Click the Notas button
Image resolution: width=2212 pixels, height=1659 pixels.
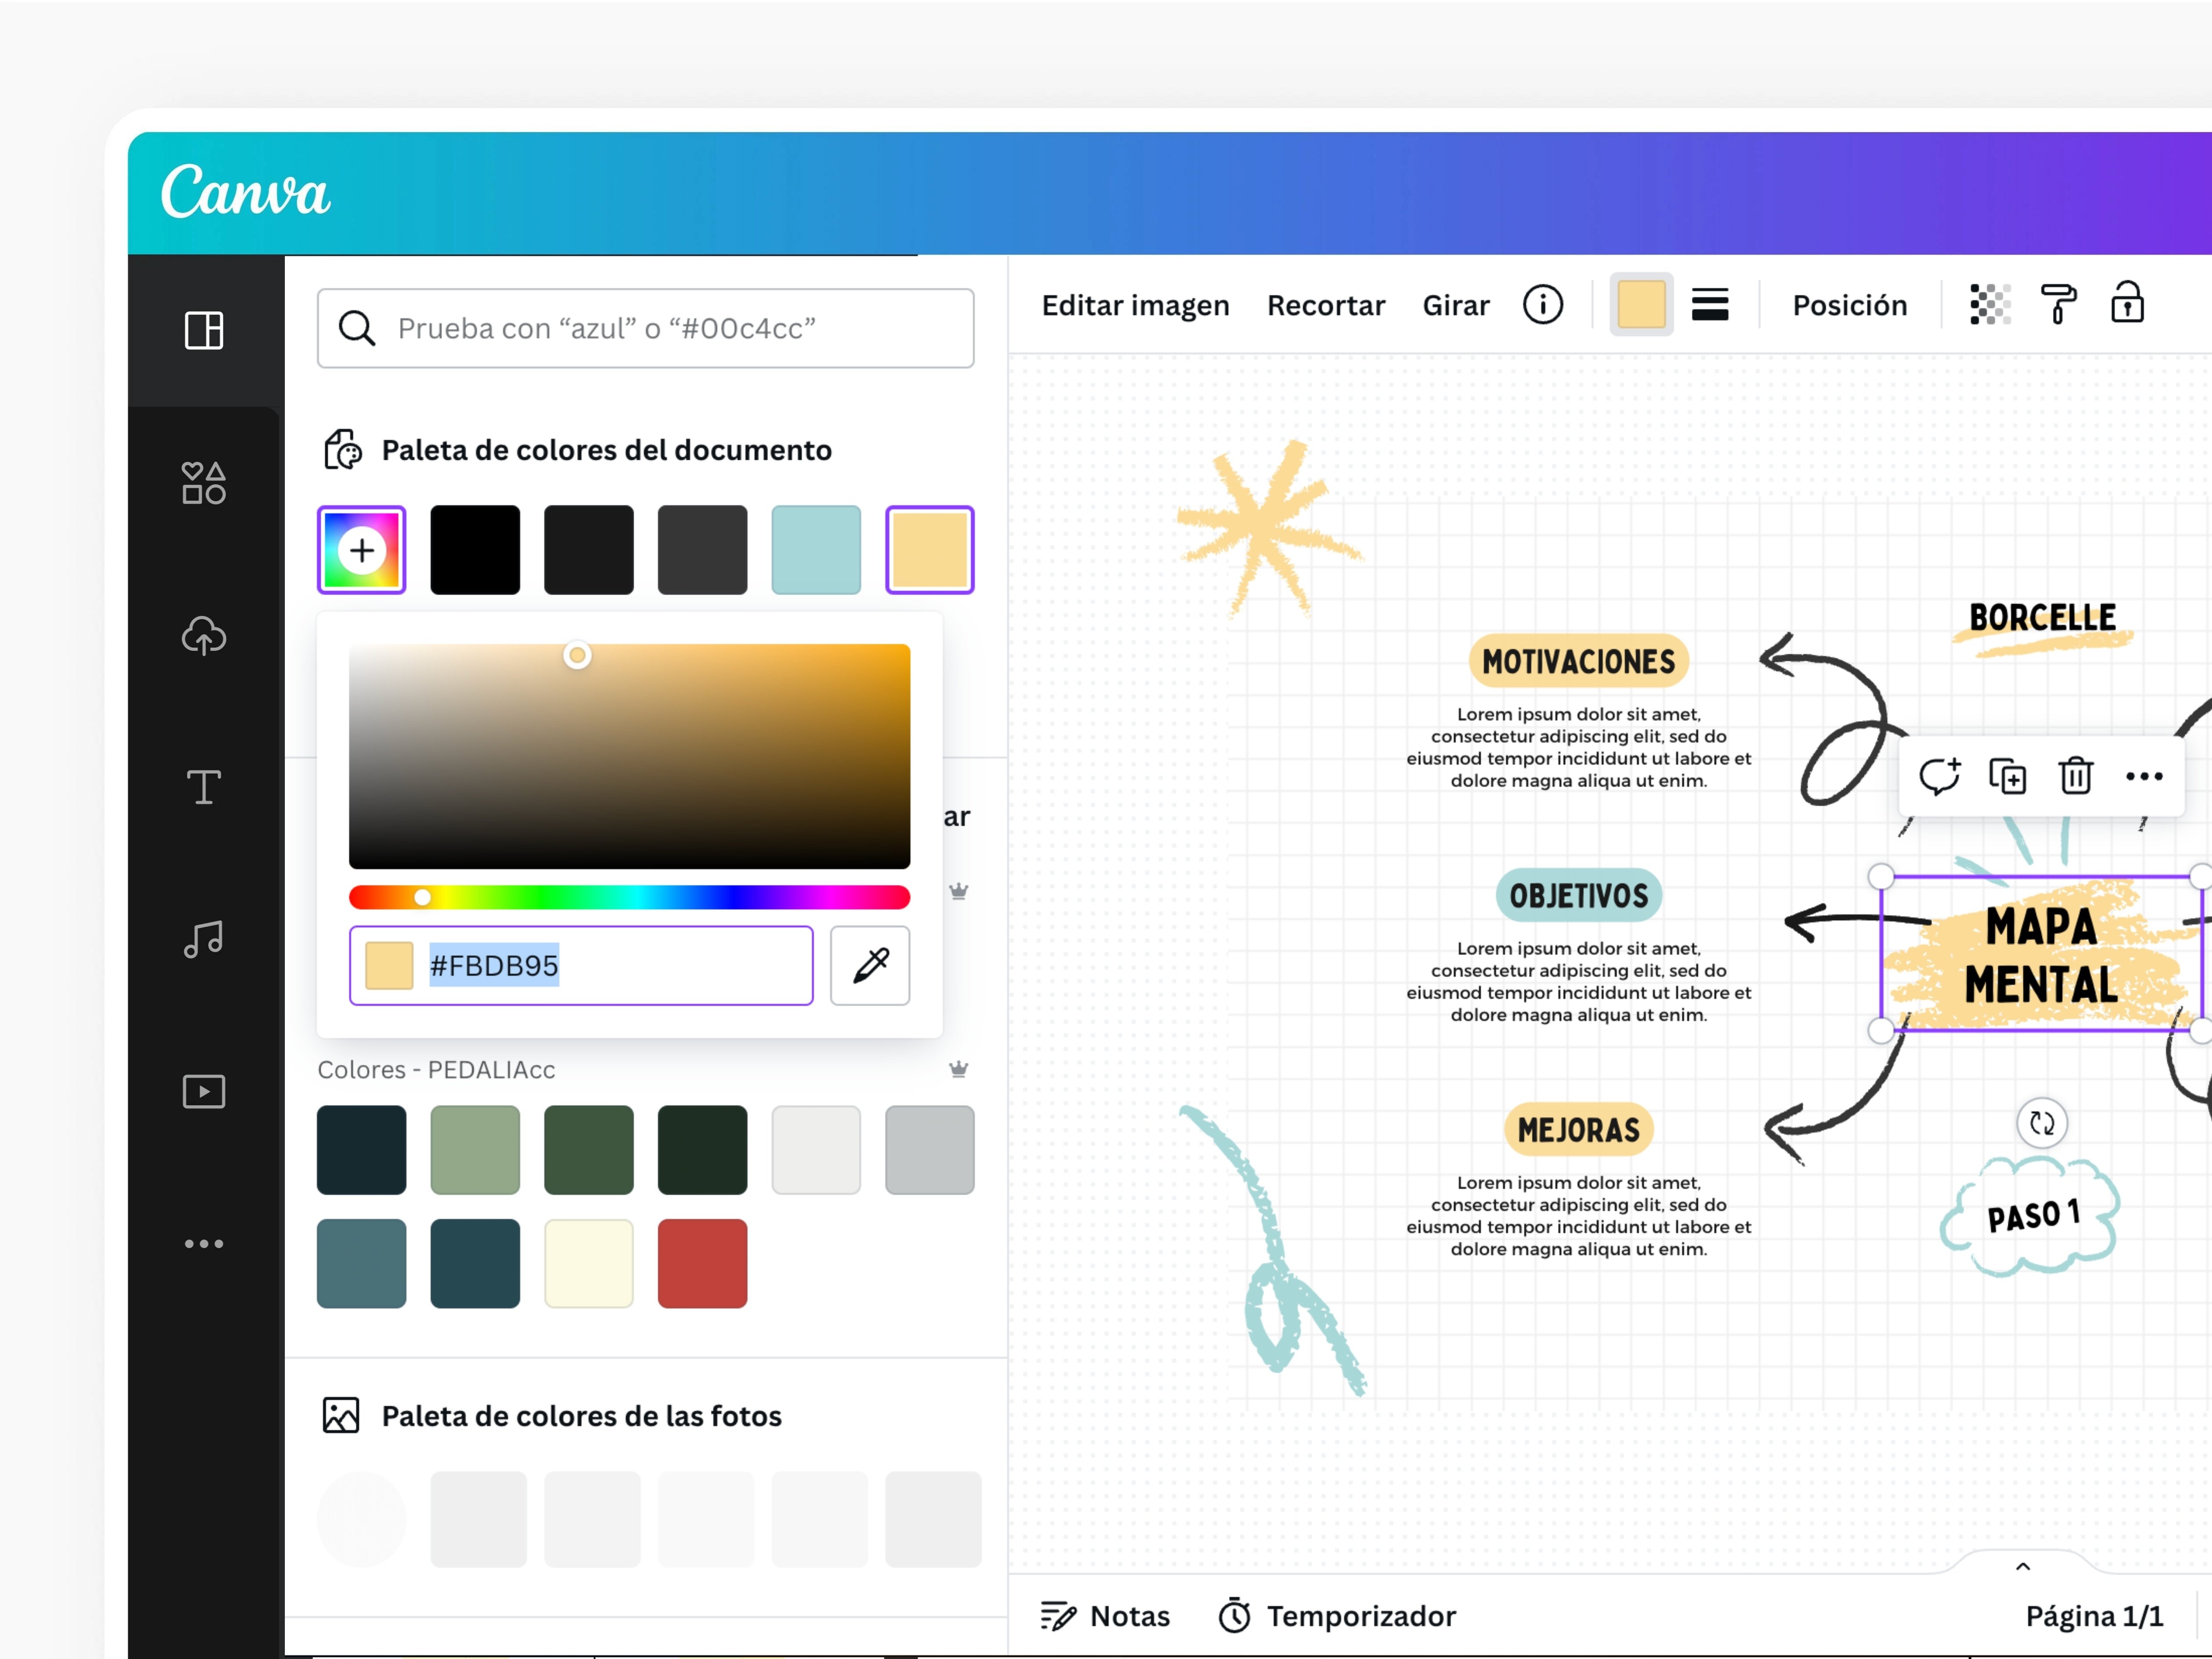[1105, 1615]
